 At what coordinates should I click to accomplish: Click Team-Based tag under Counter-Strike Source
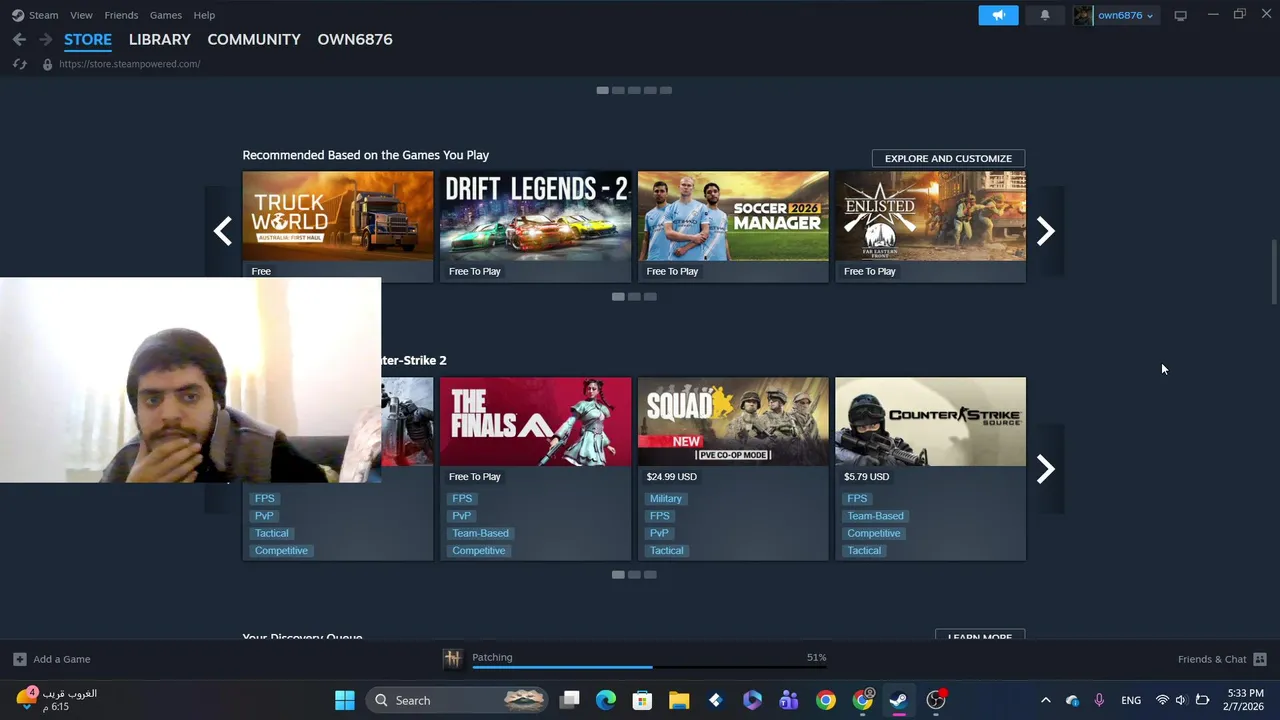click(875, 516)
